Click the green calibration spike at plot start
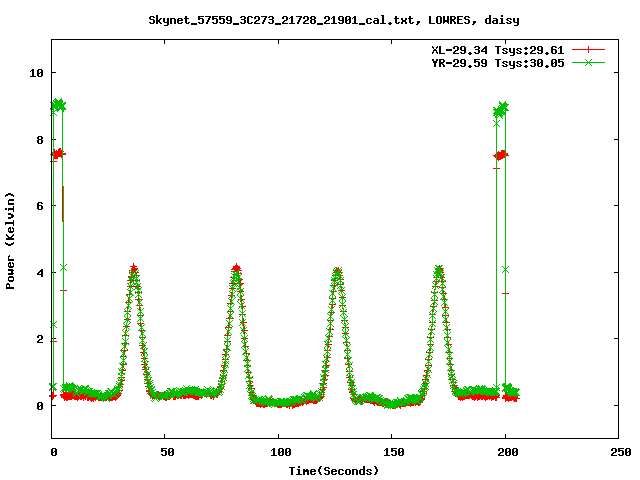 pyautogui.click(x=58, y=105)
